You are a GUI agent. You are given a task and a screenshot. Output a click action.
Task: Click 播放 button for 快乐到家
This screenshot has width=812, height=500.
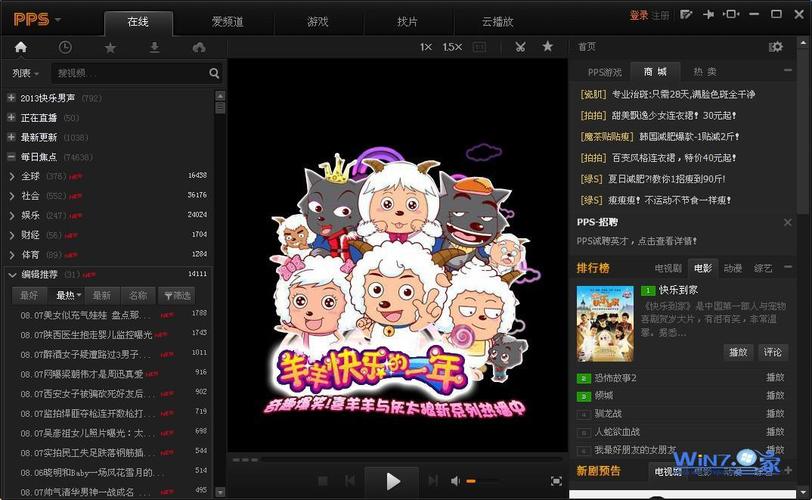pos(738,352)
